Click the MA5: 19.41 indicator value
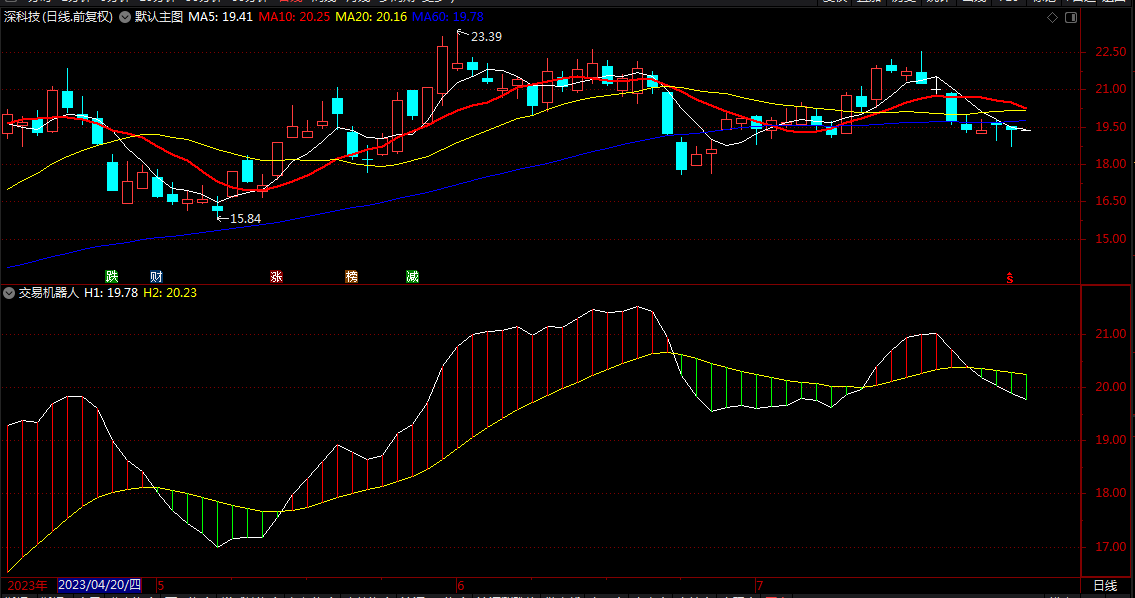1135x598 pixels. coord(221,17)
